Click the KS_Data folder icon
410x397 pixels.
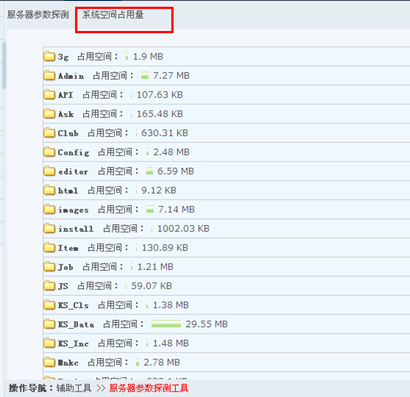(x=49, y=324)
